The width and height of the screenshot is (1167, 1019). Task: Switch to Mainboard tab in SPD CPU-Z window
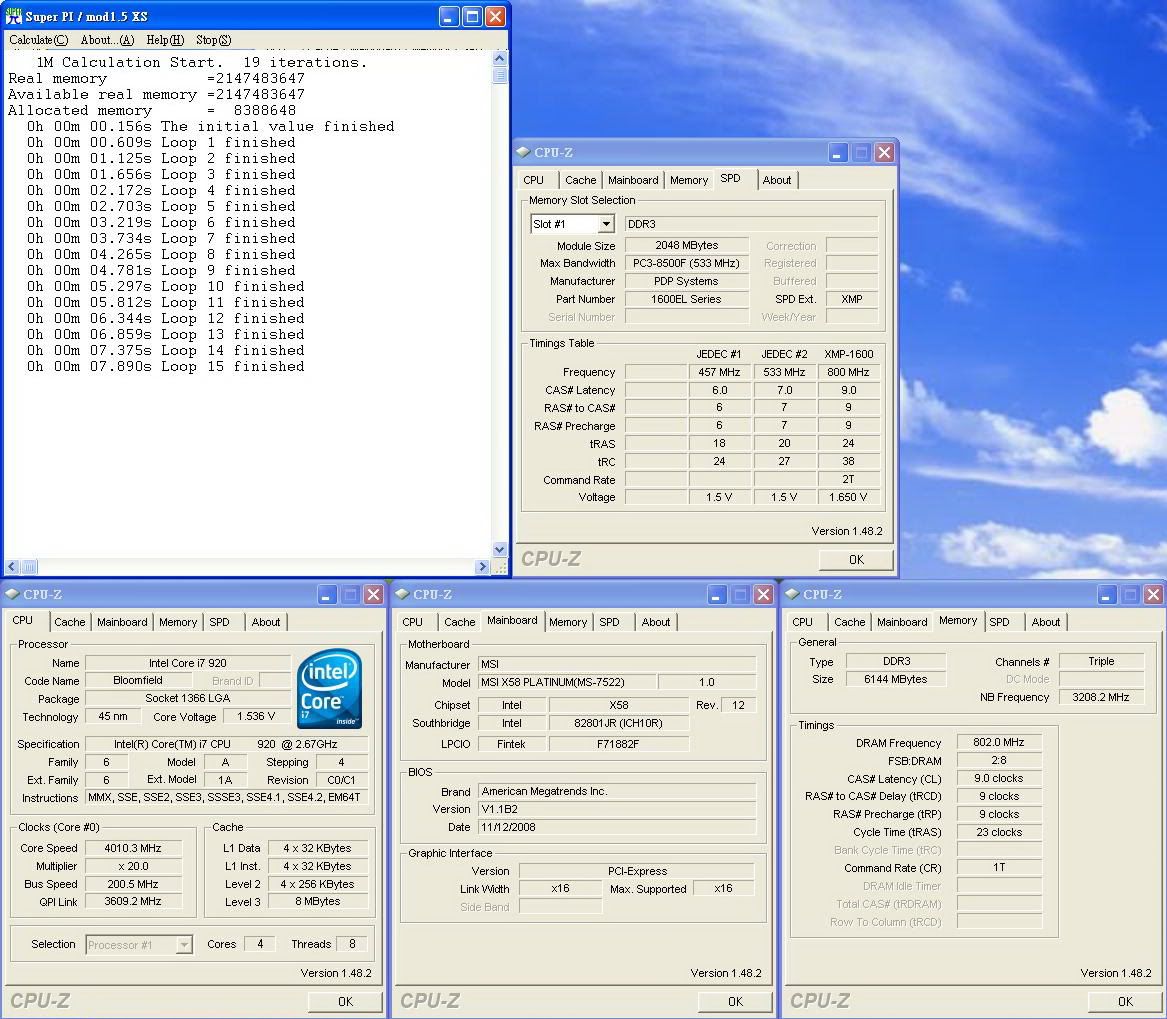tap(633, 180)
